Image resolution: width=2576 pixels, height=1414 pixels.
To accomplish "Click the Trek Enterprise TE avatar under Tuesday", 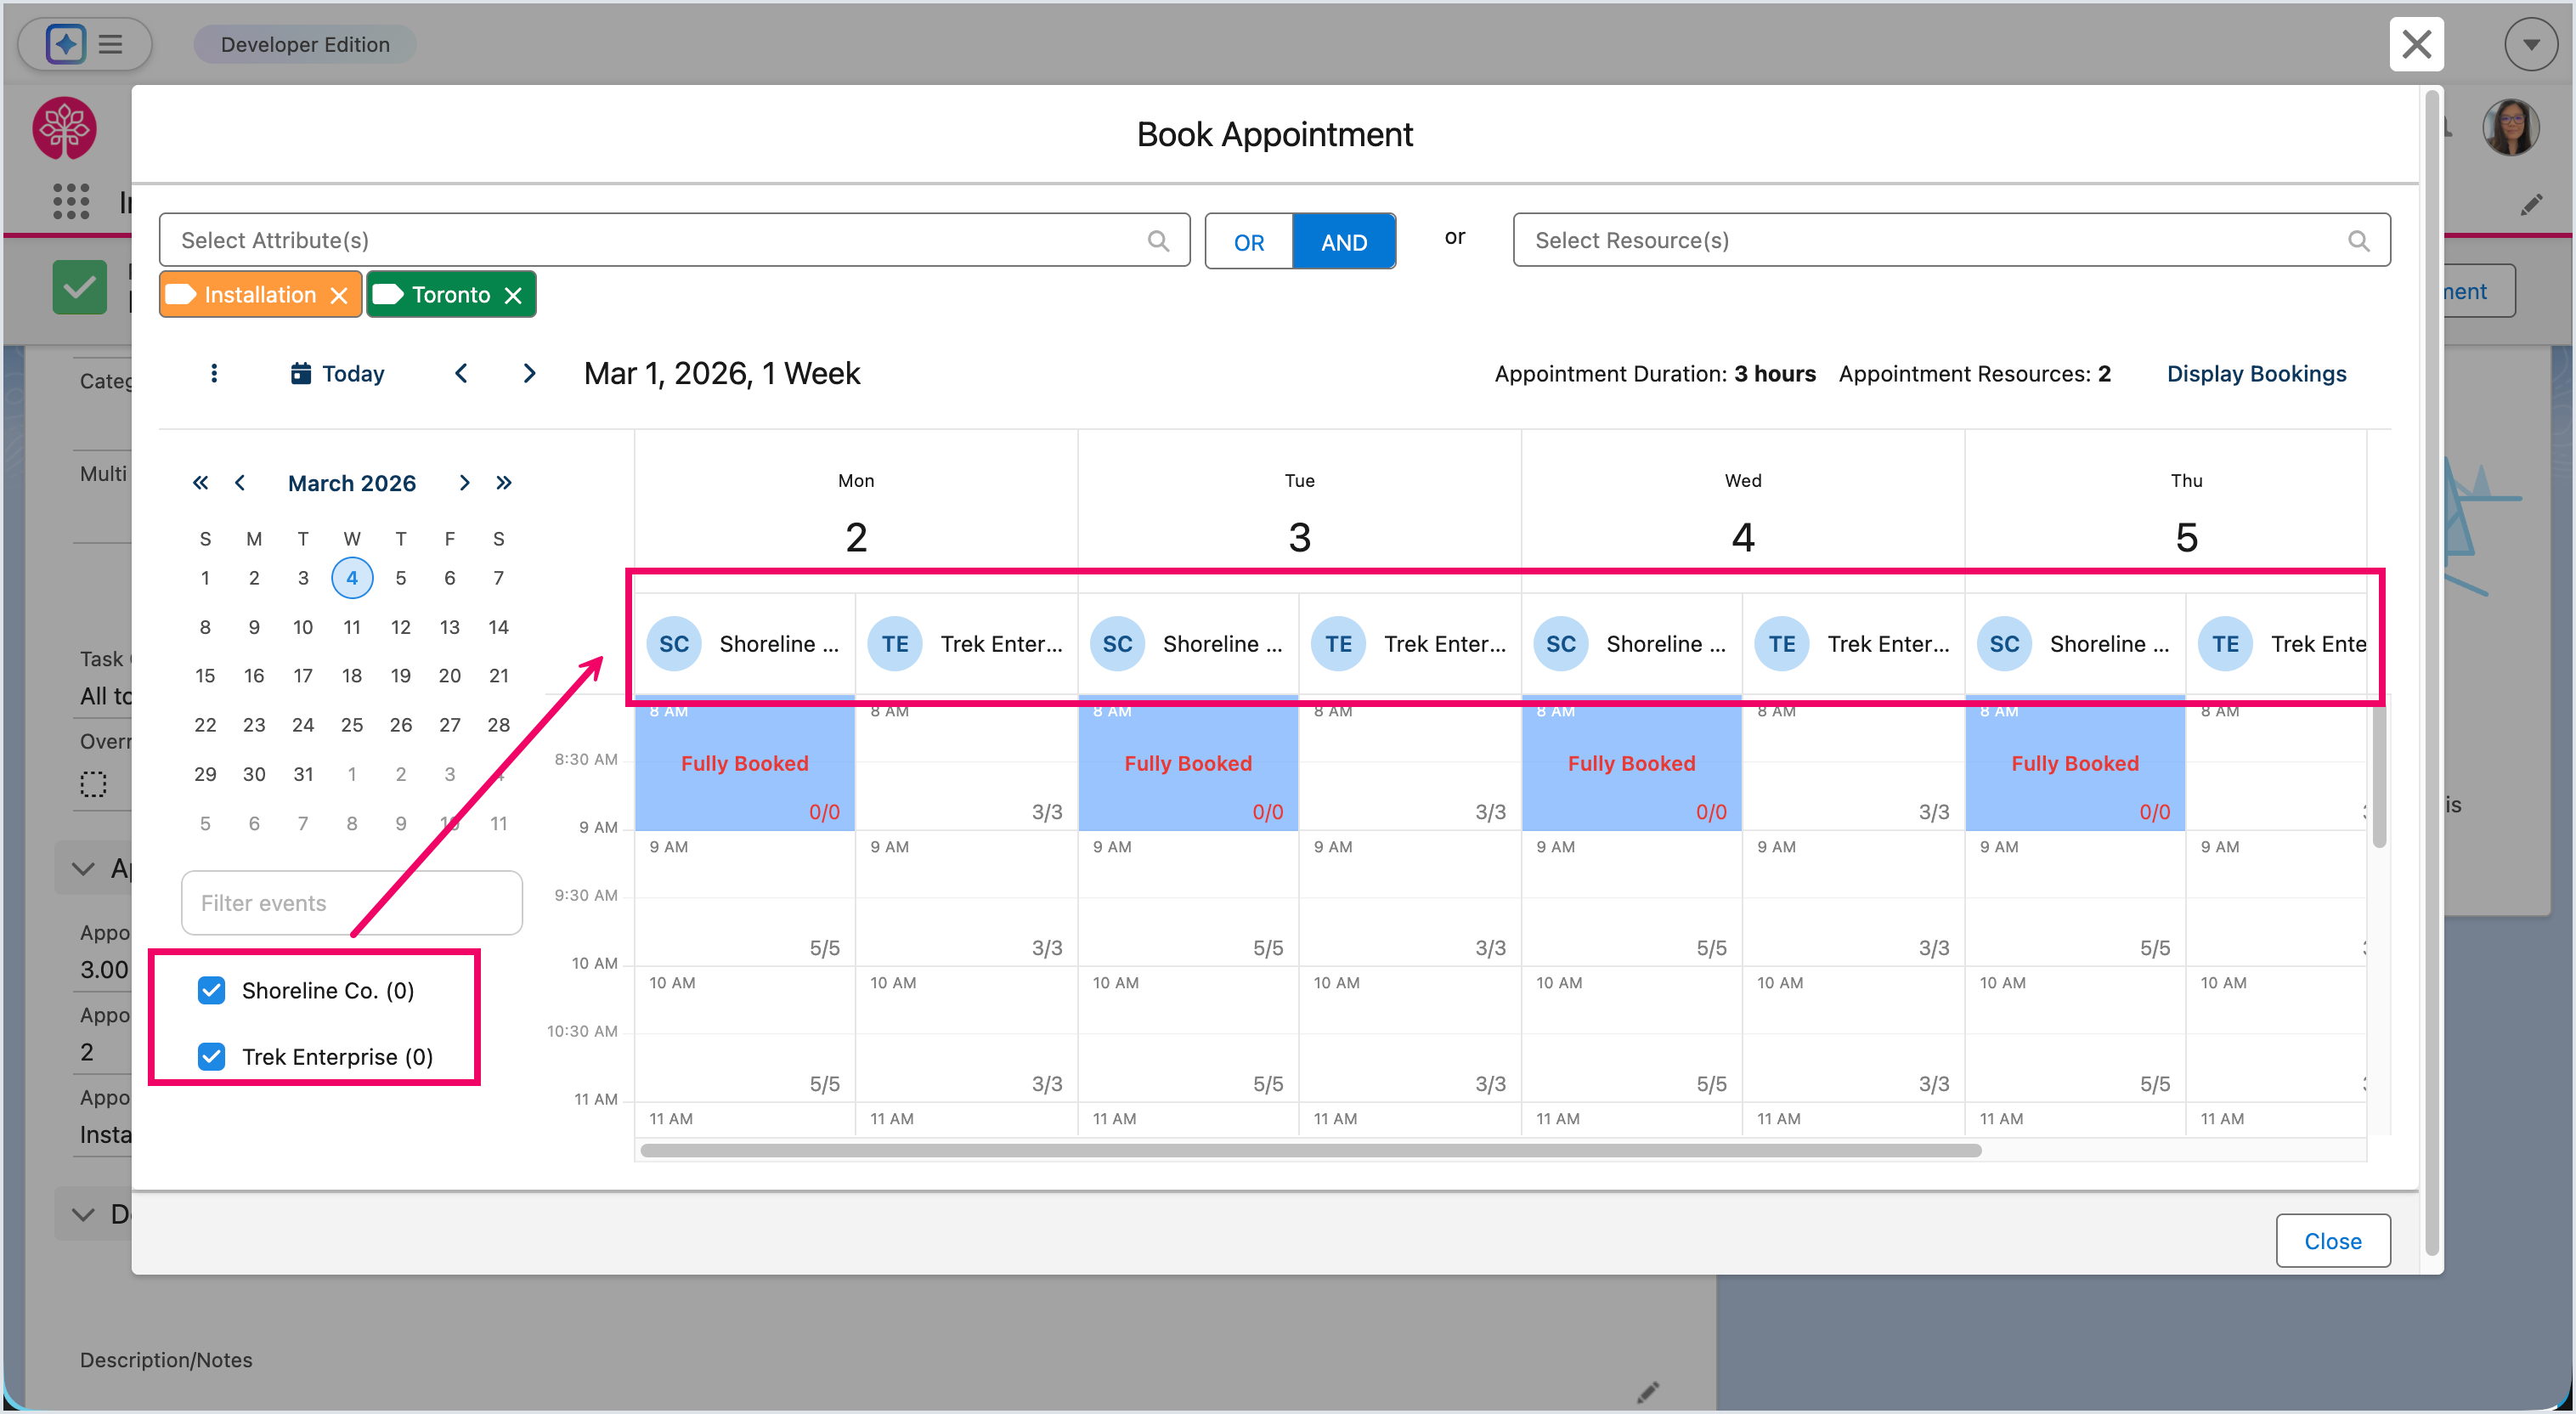I will pyautogui.click(x=1338, y=644).
